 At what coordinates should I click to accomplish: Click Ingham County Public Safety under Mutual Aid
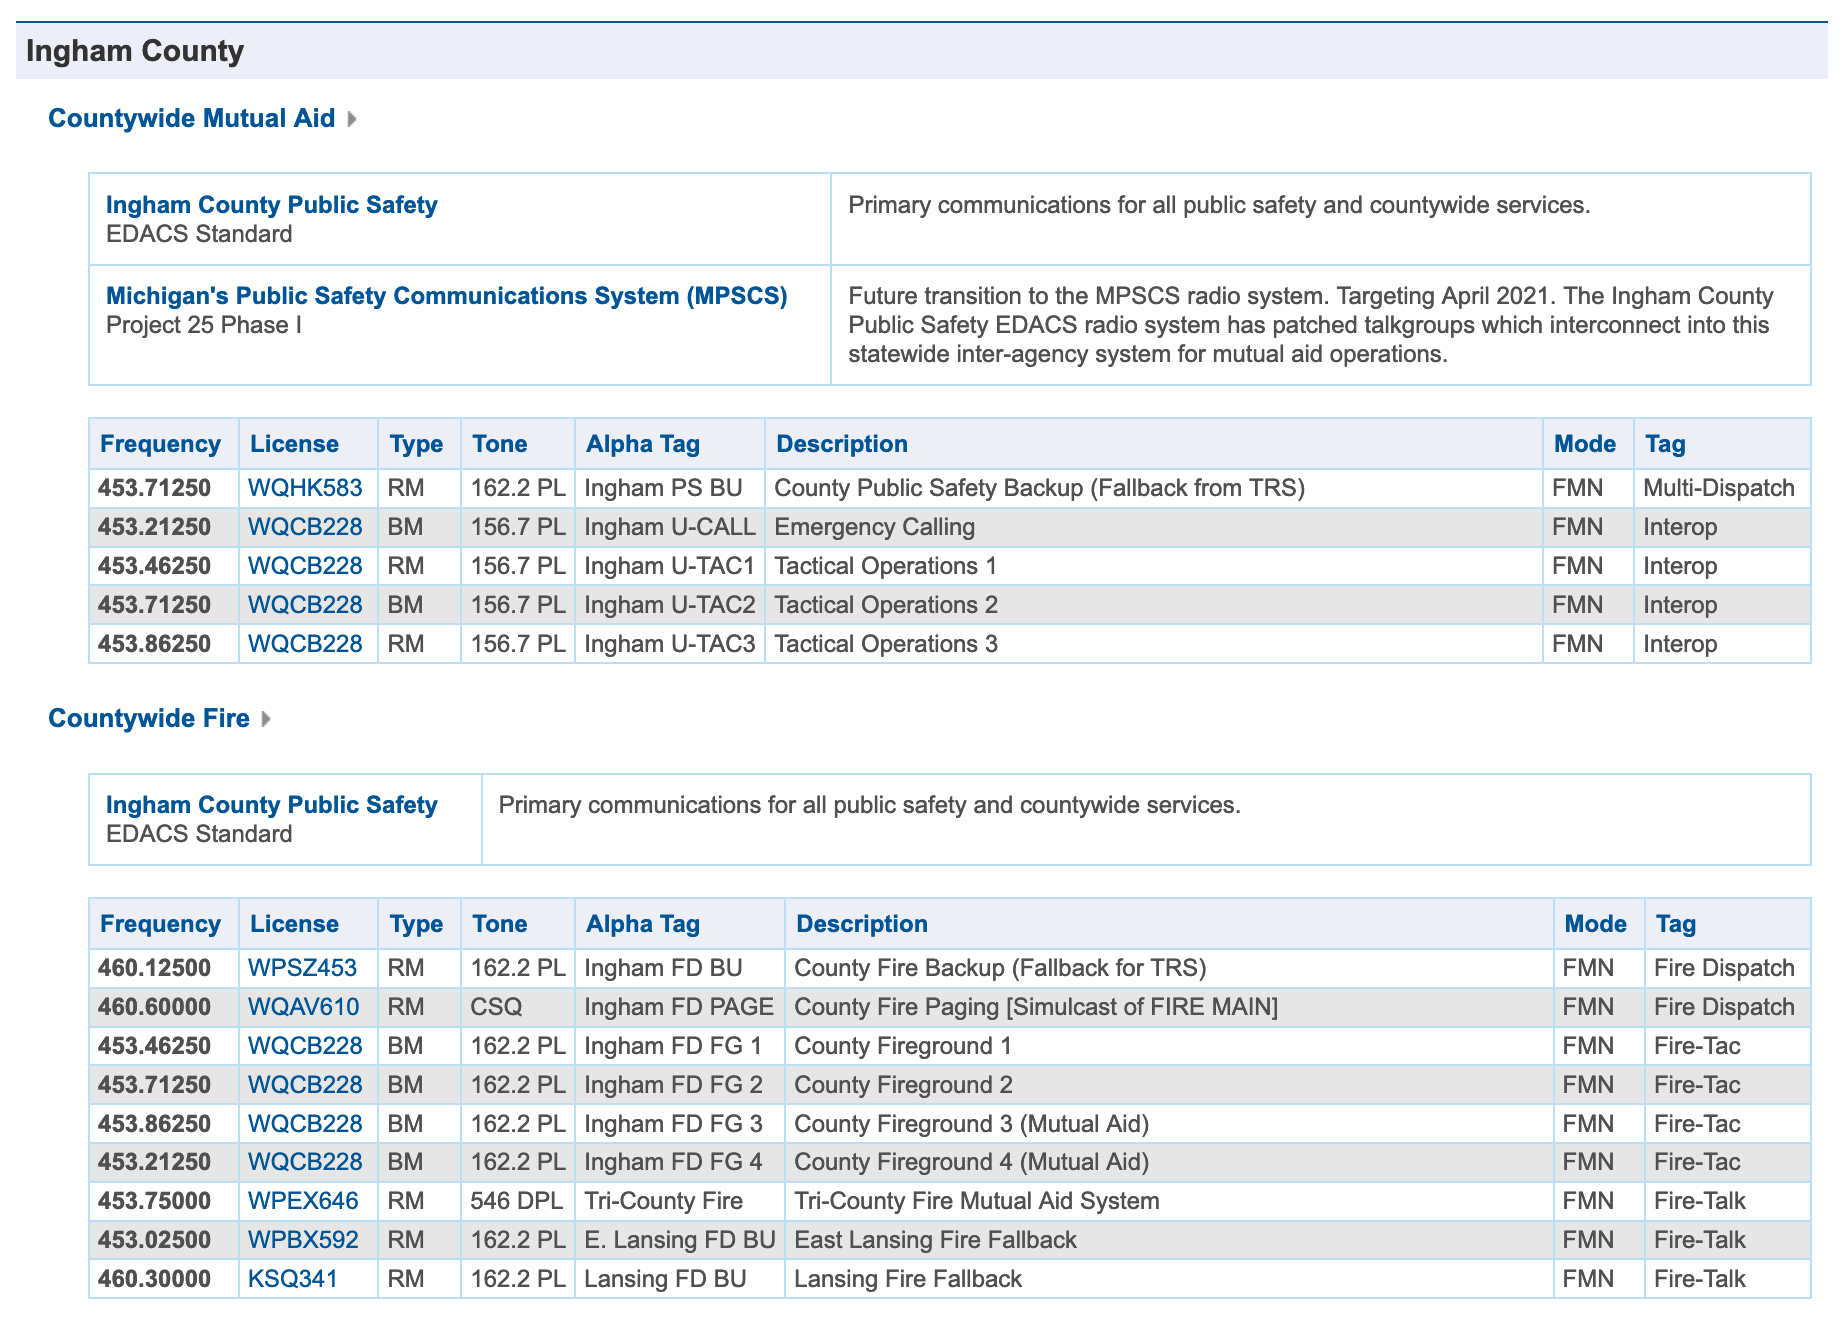271,205
